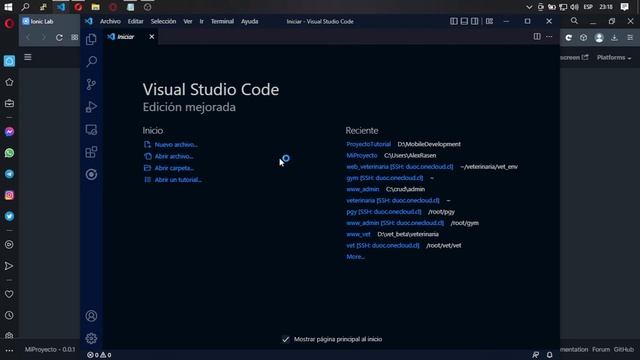Open recent MiProyecto folder
The image size is (640, 360).
click(x=362, y=156)
